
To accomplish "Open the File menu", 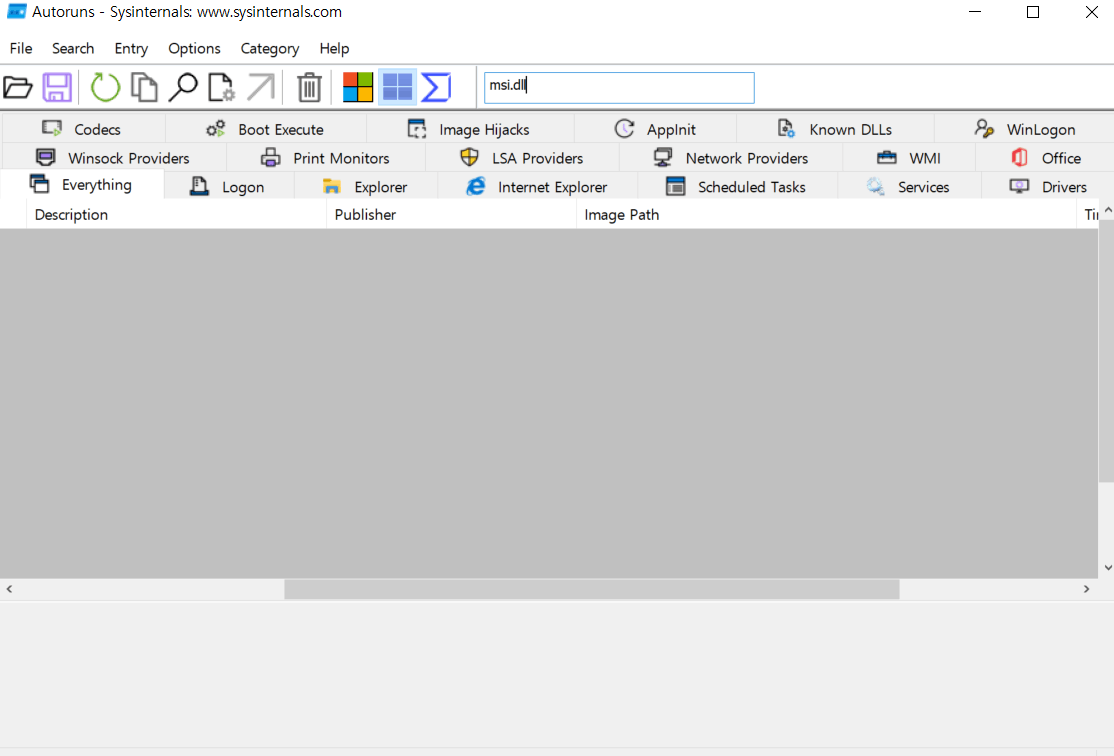I will click(x=21, y=48).
